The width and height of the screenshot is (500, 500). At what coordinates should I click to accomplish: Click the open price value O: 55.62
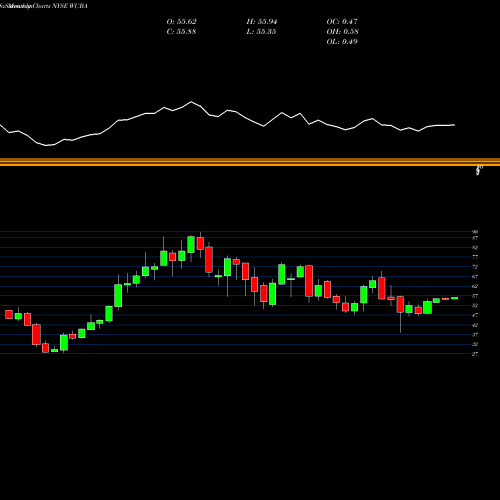(x=181, y=22)
